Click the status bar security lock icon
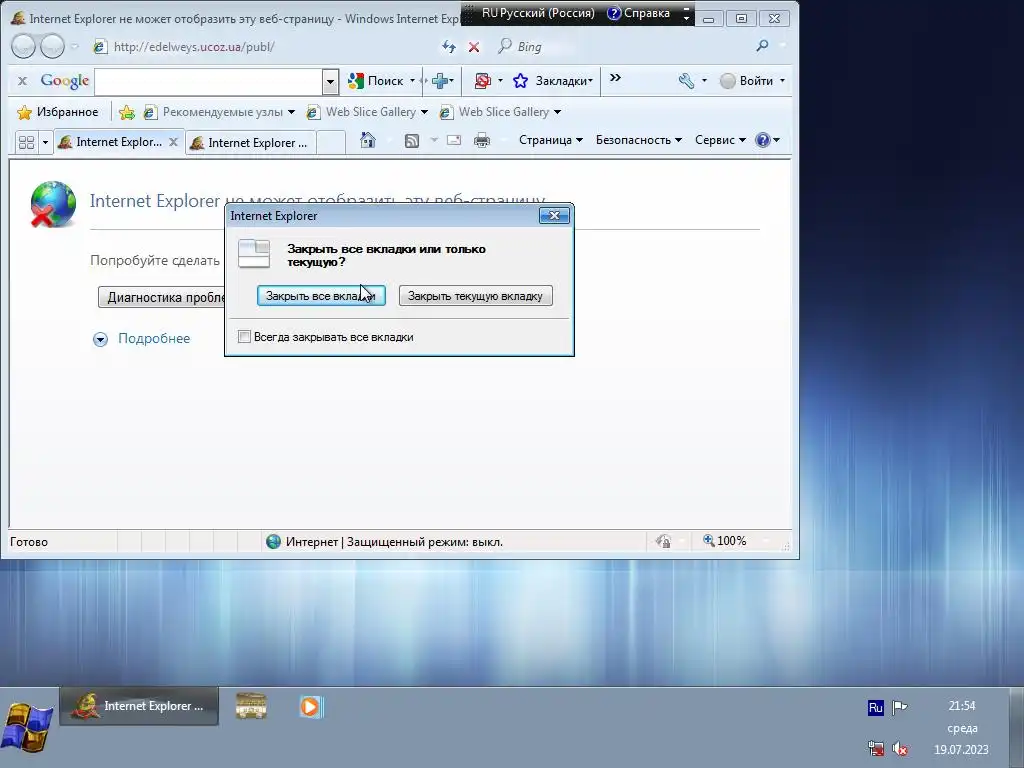Screen dimensions: 1024x768 [663, 541]
